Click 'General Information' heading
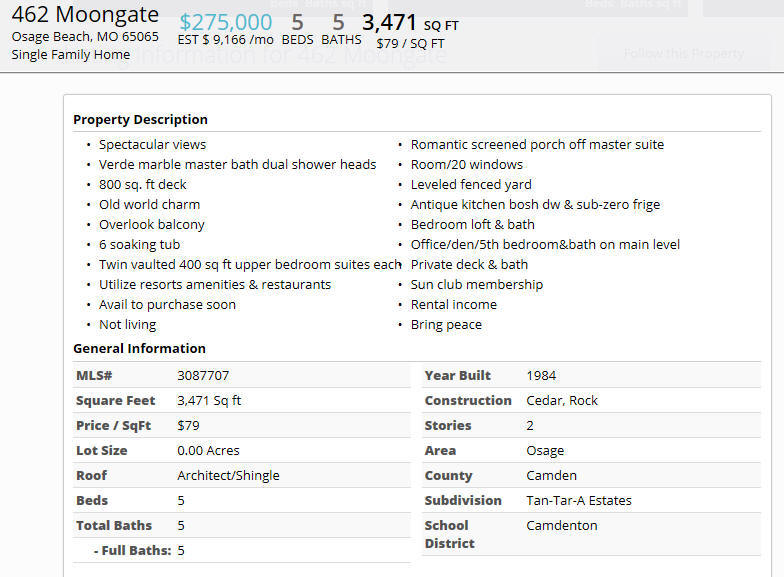This screenshot has height=577, width=784. click(140, 348)
